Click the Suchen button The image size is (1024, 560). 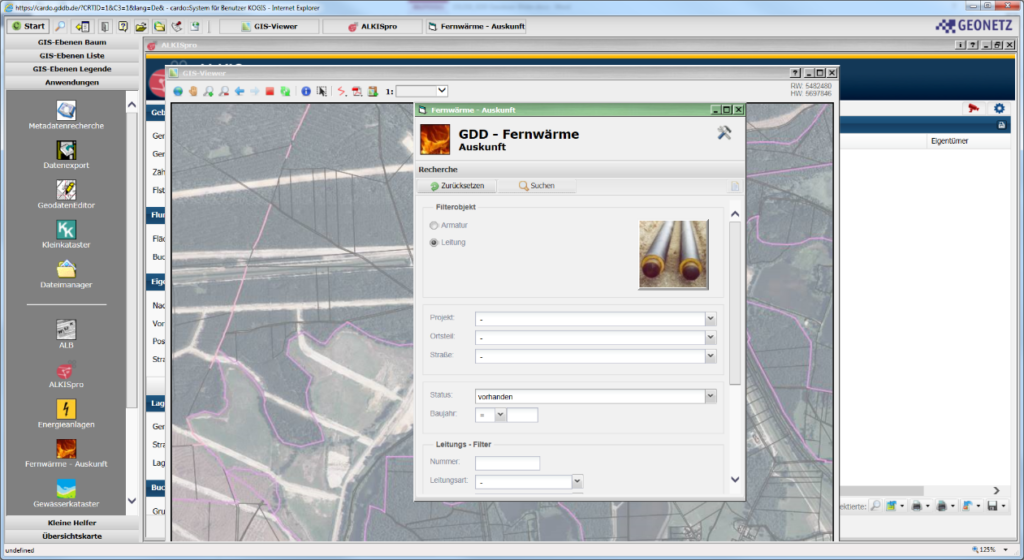coord(537,186)
